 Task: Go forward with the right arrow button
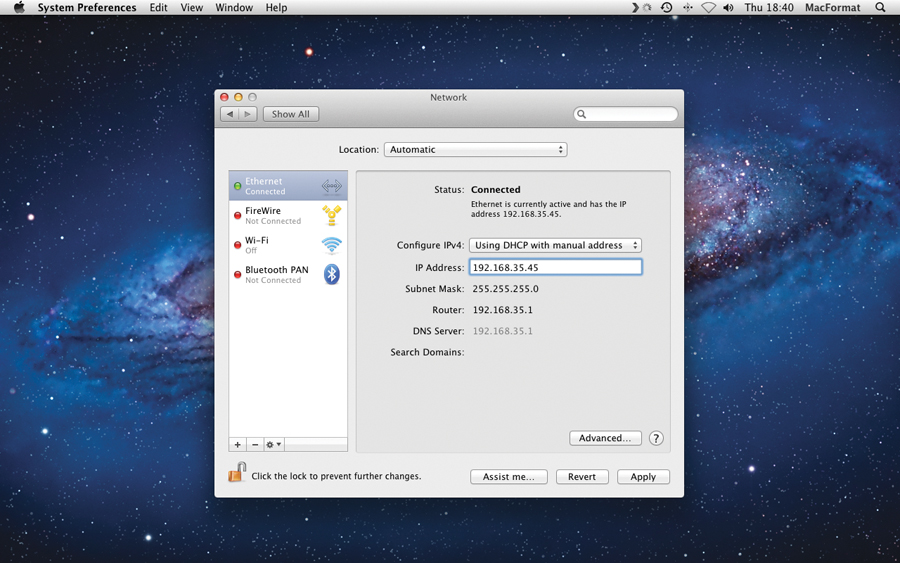click(x=248, y=114)
